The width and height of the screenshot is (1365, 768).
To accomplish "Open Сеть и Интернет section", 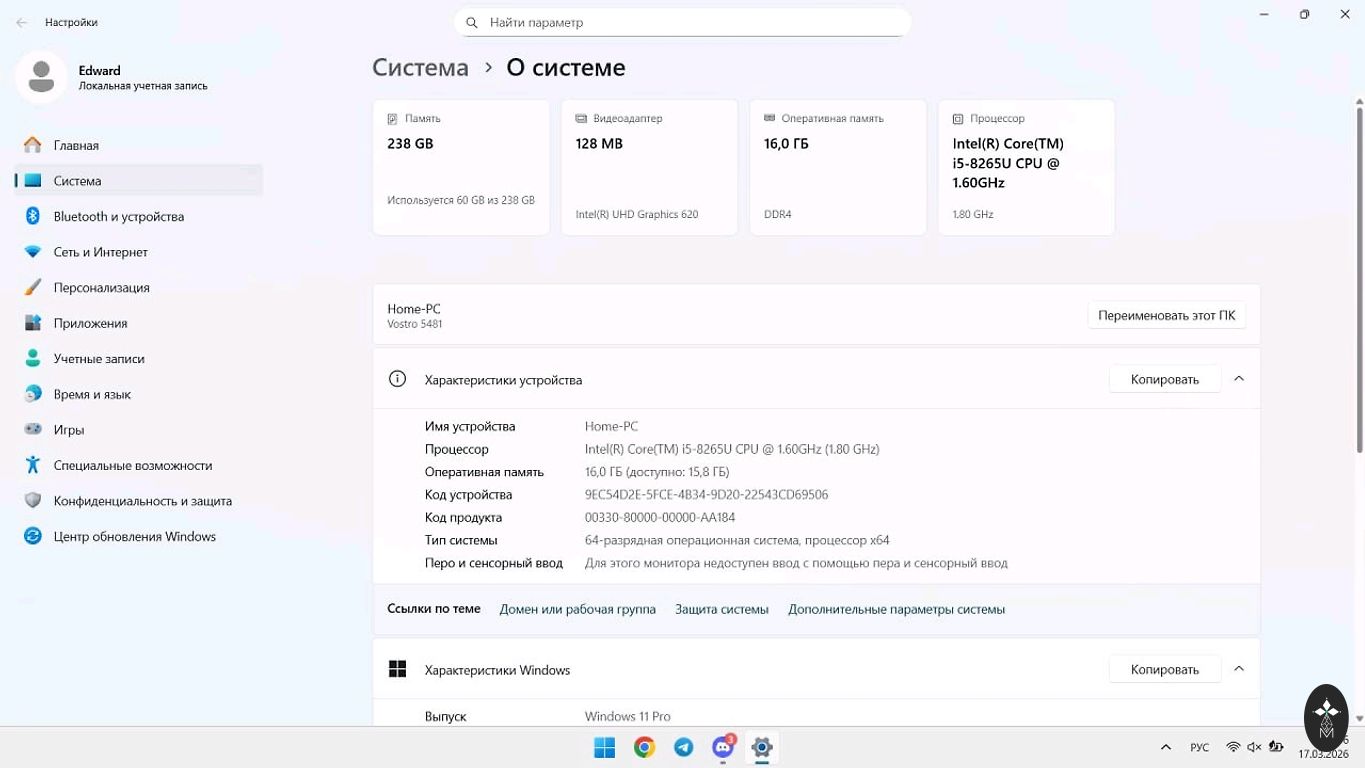I will point(100,252).
